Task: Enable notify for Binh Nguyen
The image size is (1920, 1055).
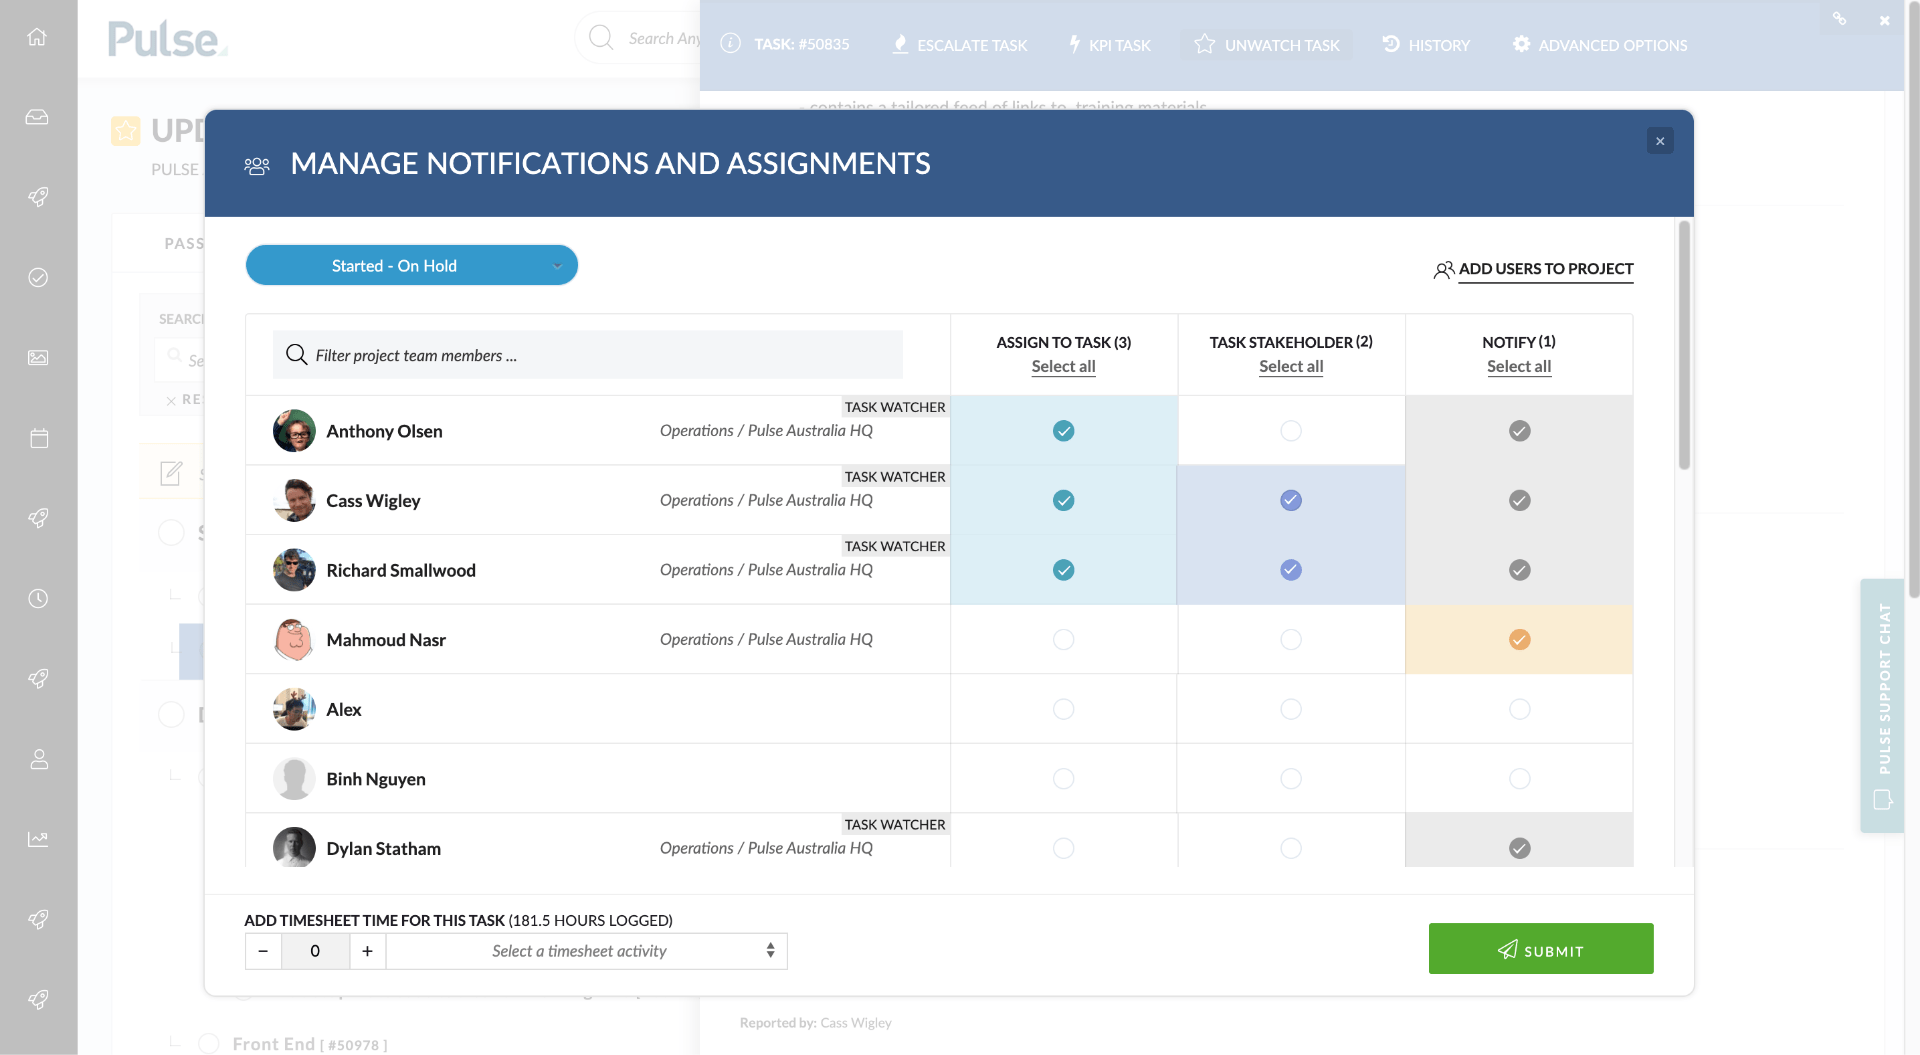Action: tap(1519, 778)
